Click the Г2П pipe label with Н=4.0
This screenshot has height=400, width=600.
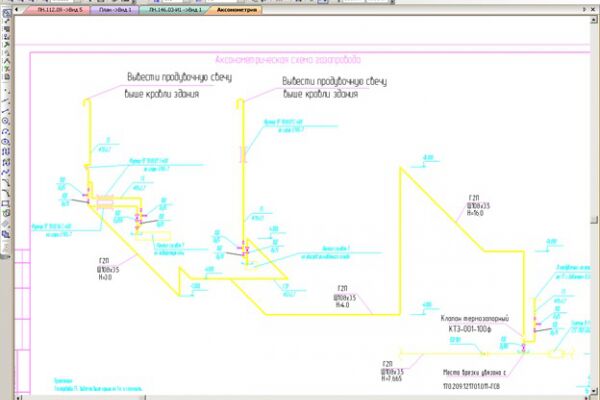344,297
